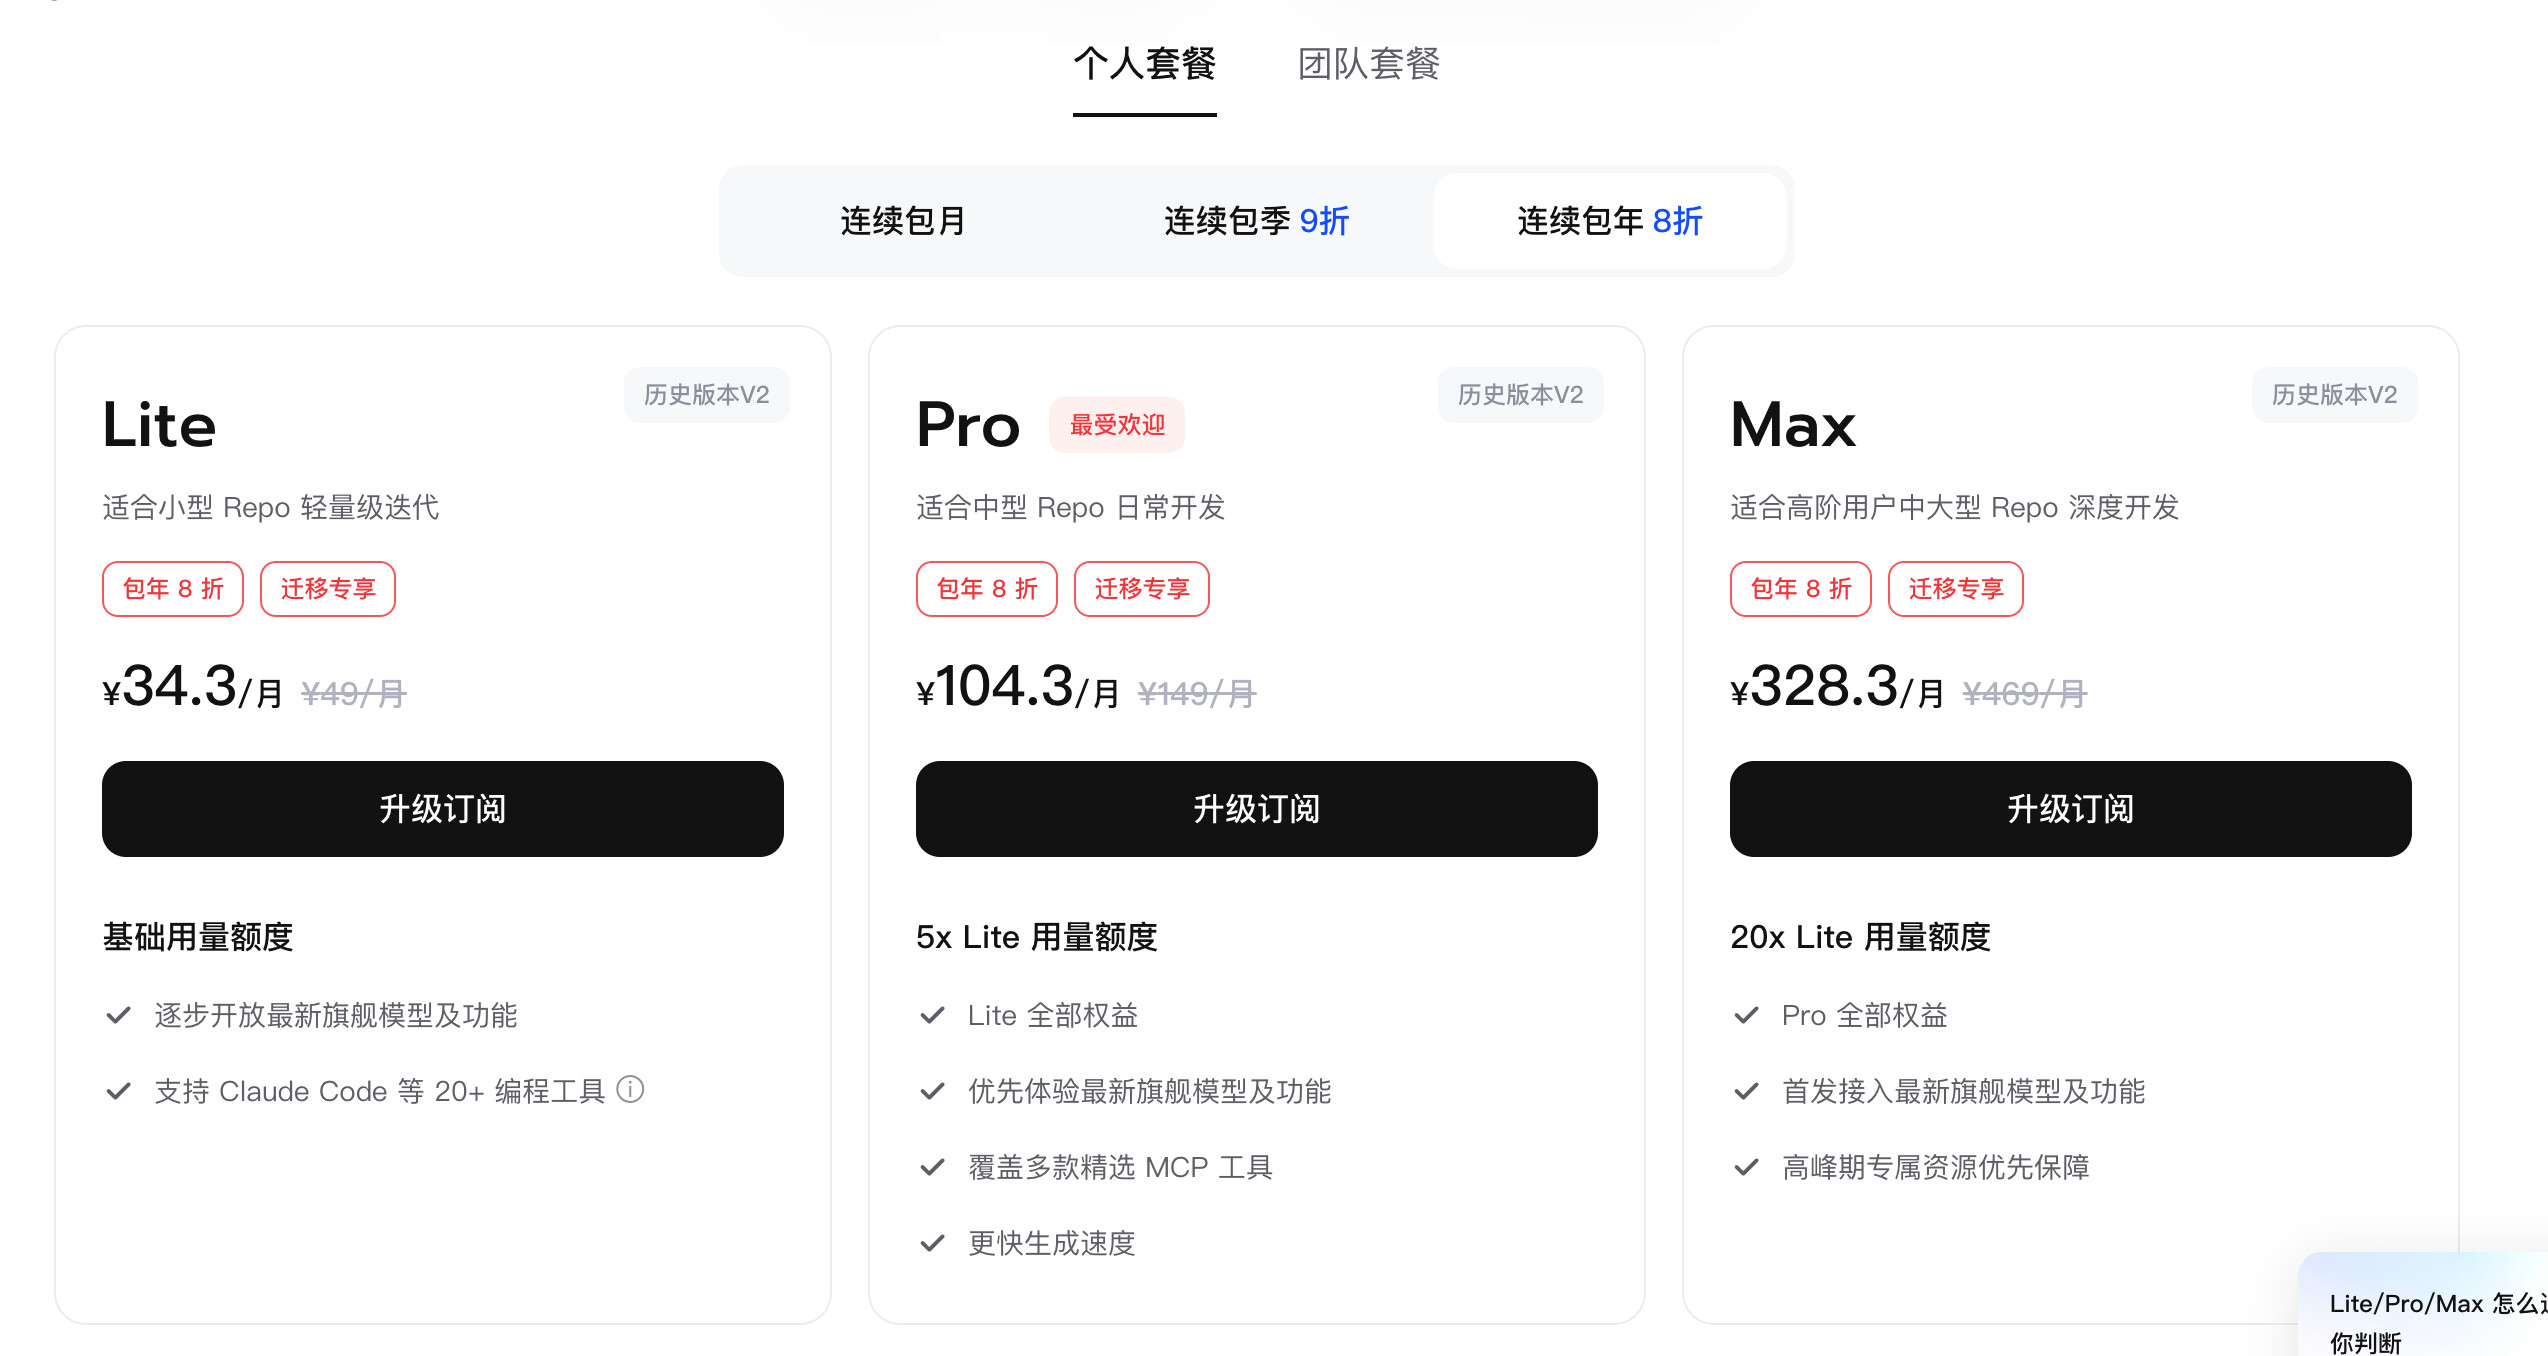
Task: Click the 包年 8 折 tag on Lite
Action: tap(173, 589)
